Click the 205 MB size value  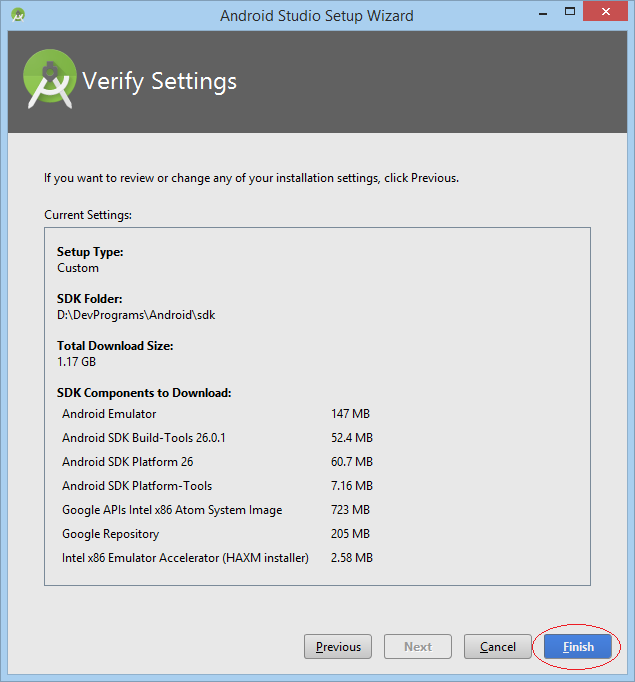350,534
